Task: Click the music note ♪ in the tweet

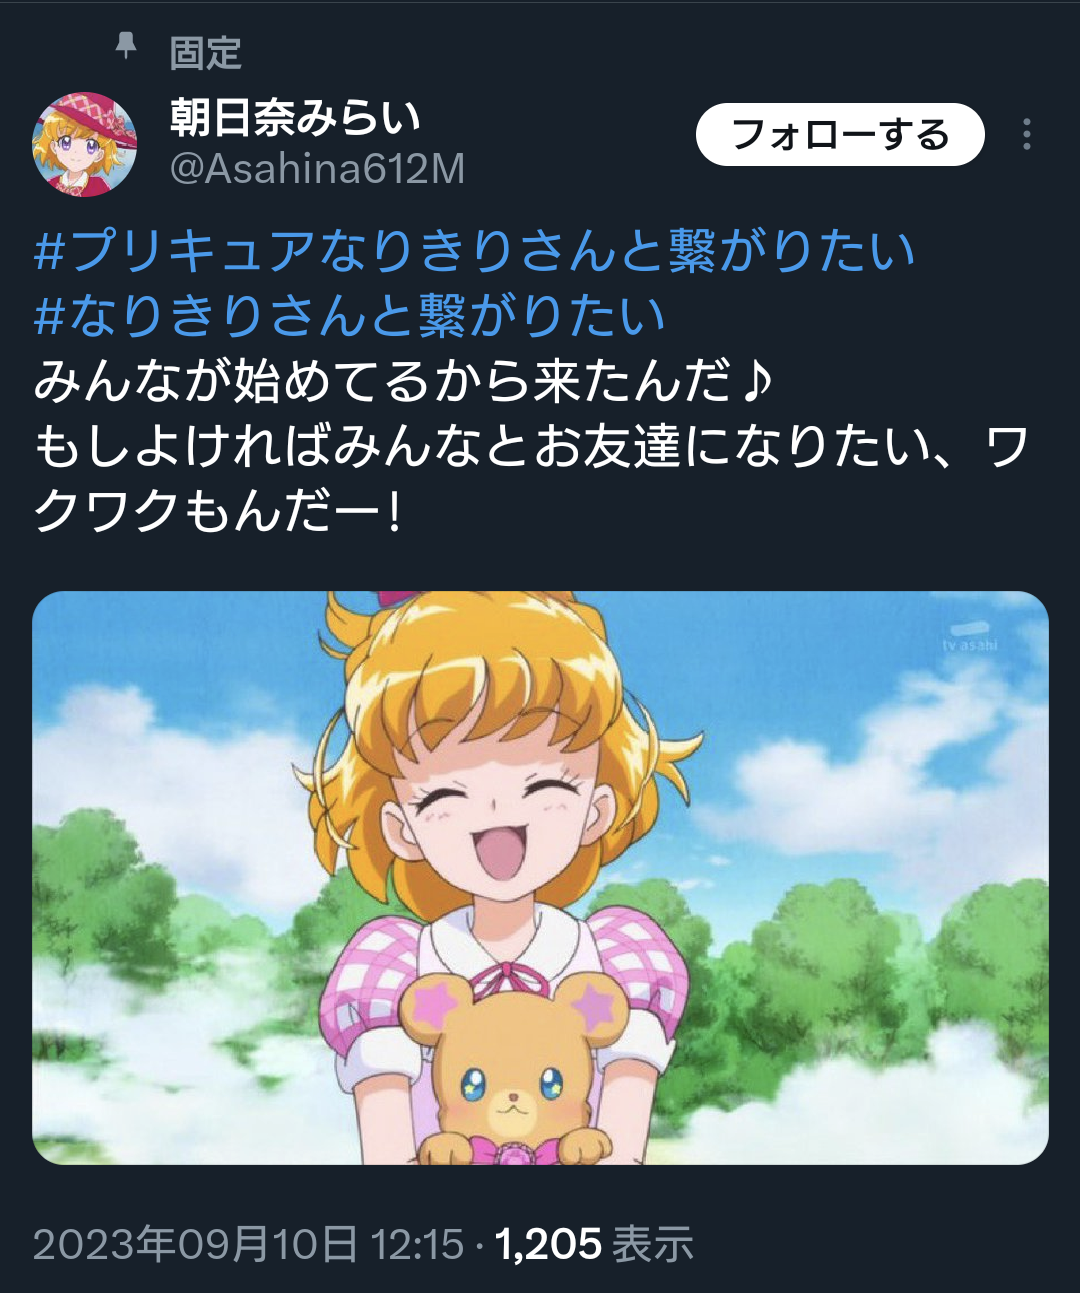Action: pos(755,381)
